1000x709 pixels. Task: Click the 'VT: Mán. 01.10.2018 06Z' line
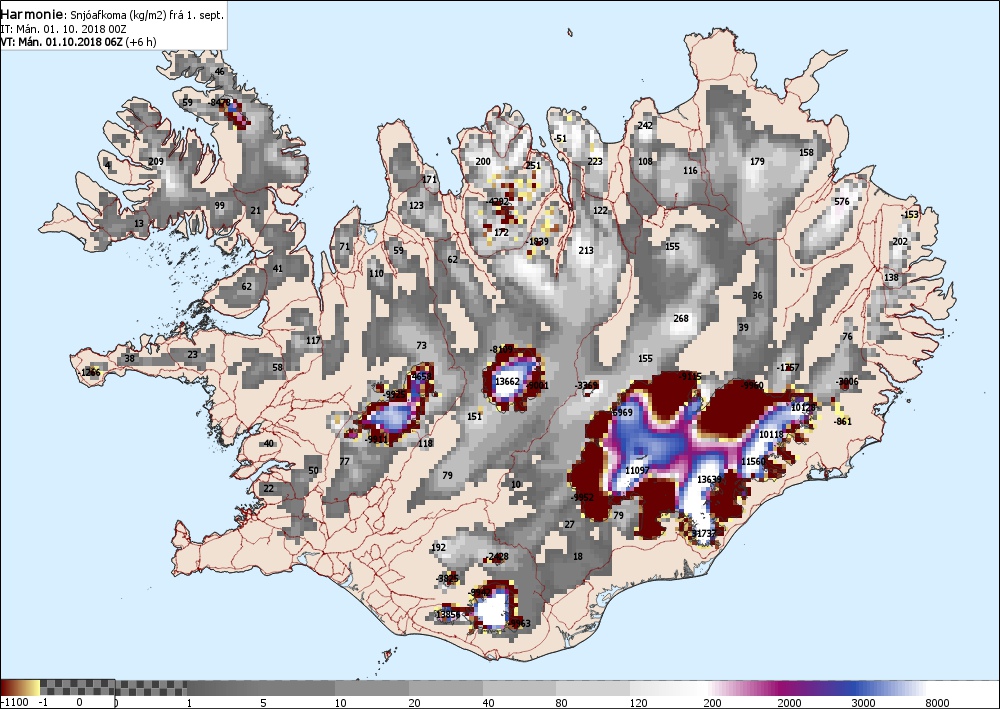[61, 42]
